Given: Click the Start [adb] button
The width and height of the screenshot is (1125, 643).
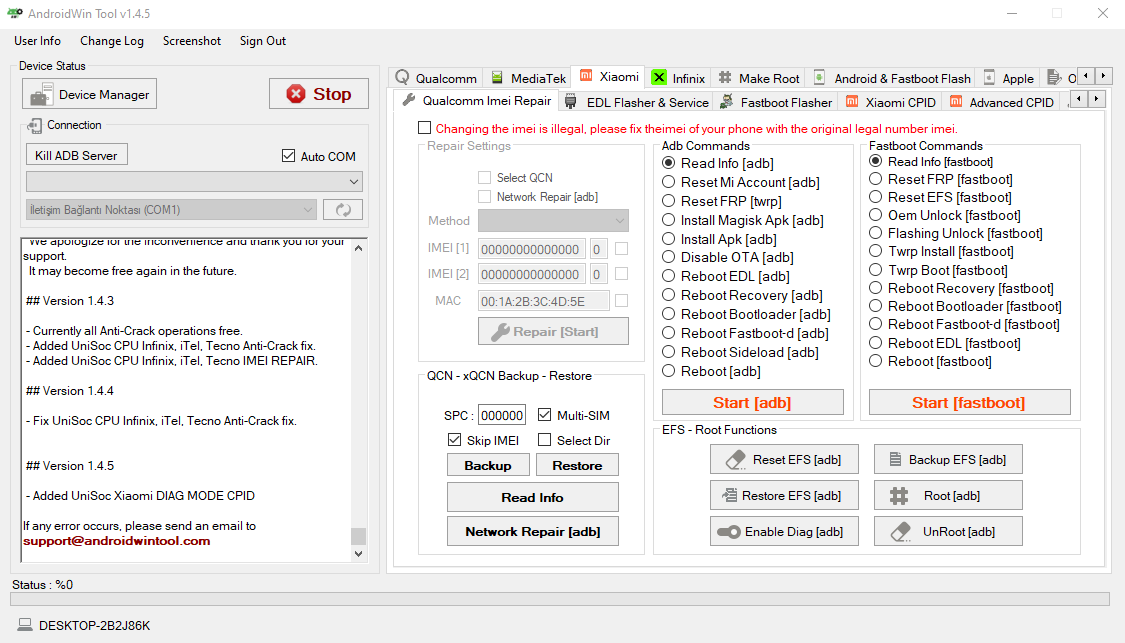Looking at the screenshot, I should [x=752, y=402].
